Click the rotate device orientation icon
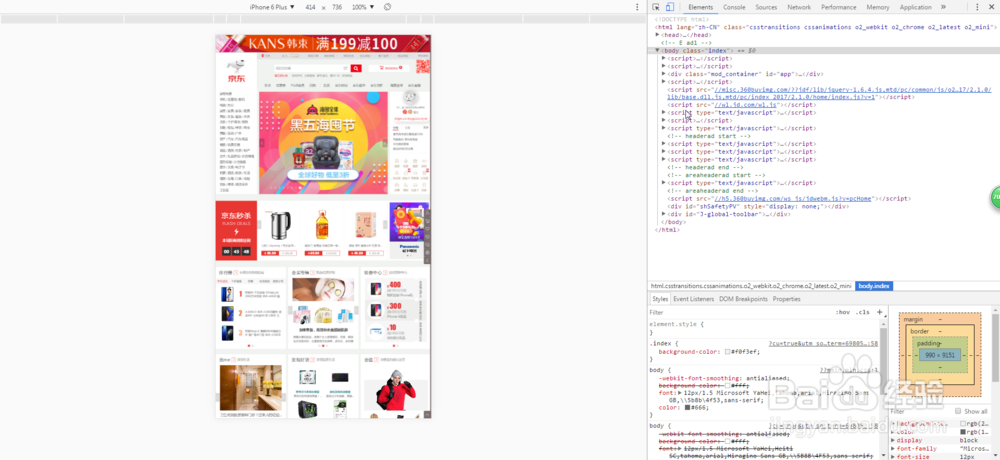The height and width of the screenshot is (460, 1000). [x=387, y=7]
